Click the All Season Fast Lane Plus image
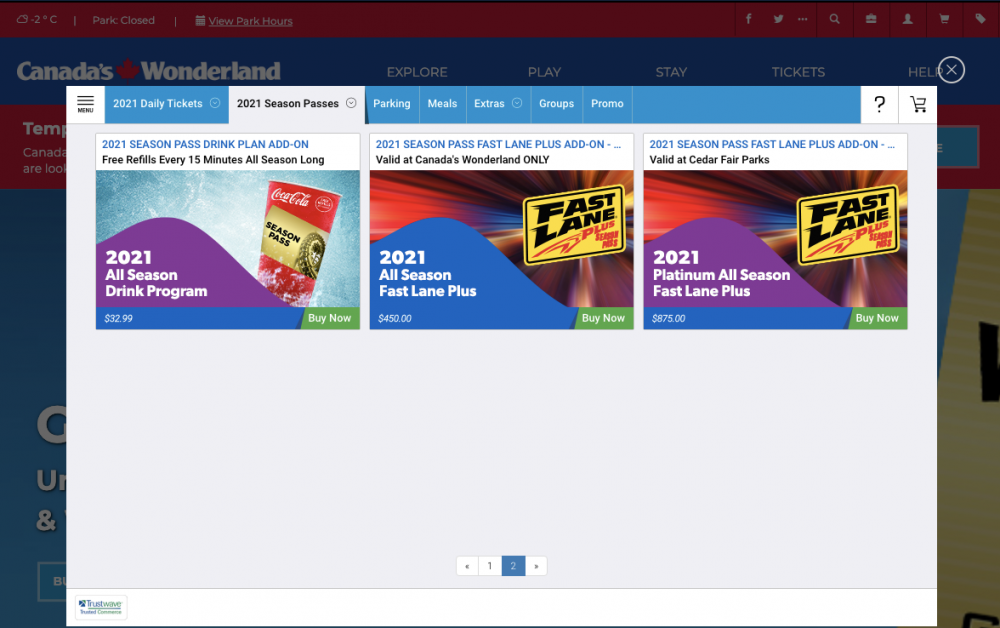Viewport: 1000px width, 628px height. coord(501,238)
